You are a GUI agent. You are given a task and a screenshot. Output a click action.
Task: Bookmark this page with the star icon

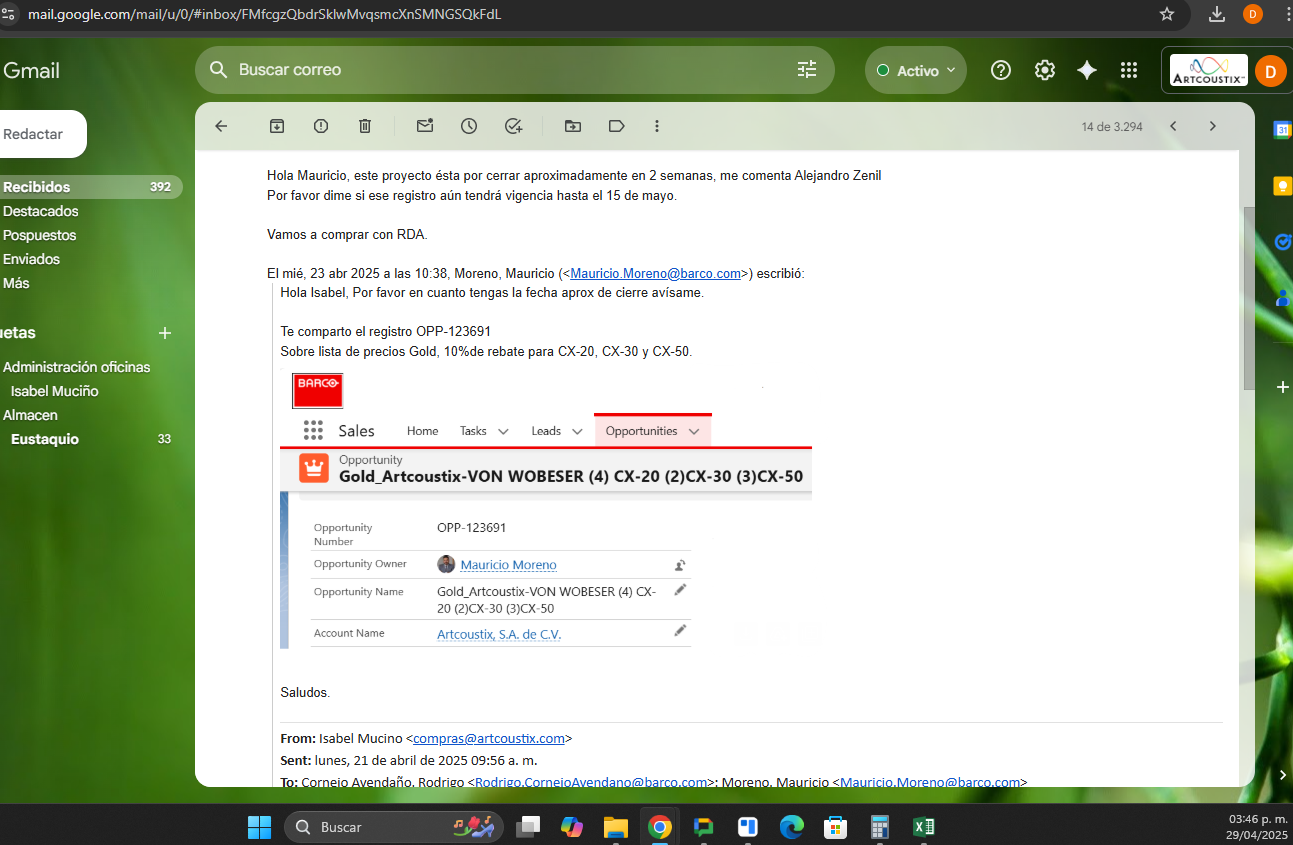tap(1167, 14)
